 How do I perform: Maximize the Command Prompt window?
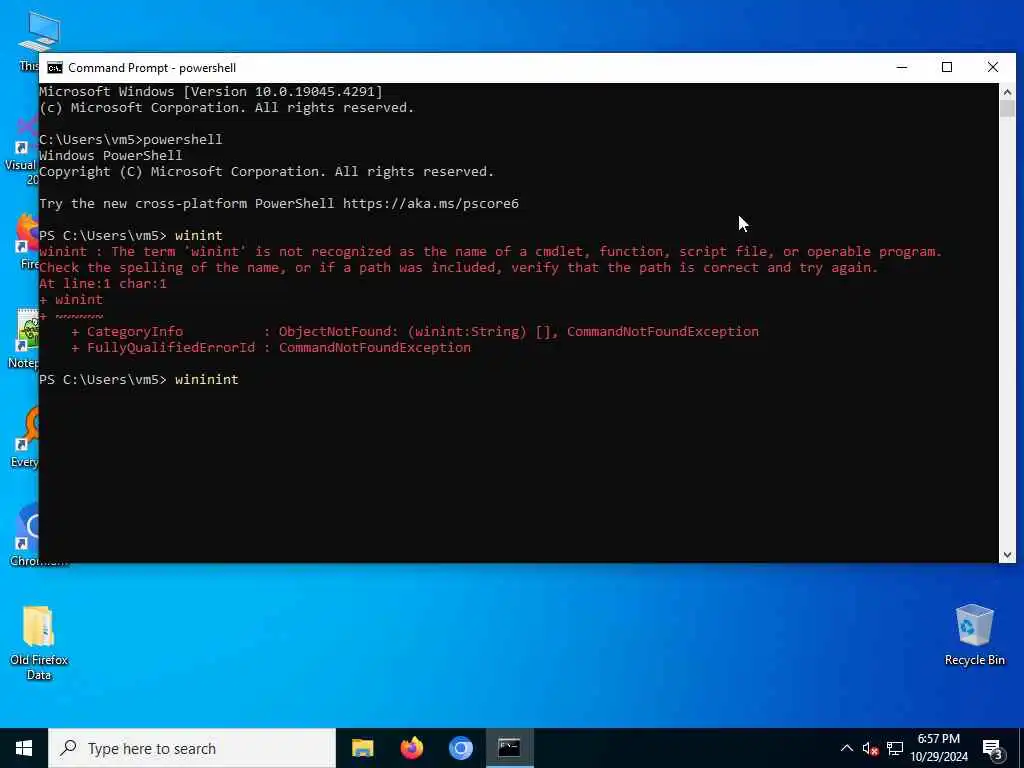click(x=947, y=67)
